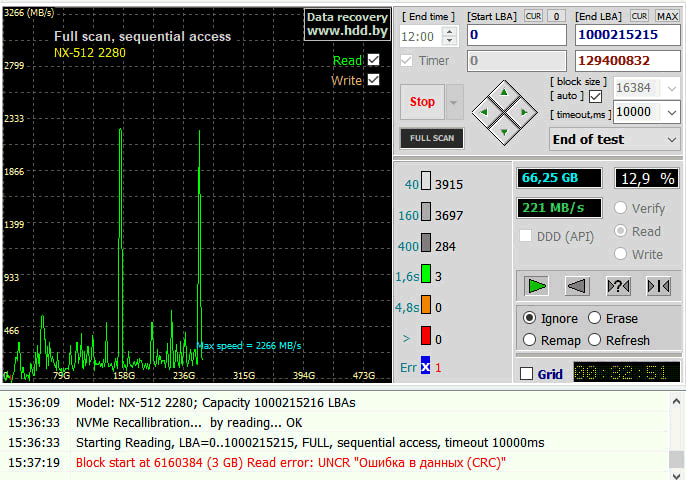Click the forward scan direction play icon
The image size is (686, 480).
537,286
